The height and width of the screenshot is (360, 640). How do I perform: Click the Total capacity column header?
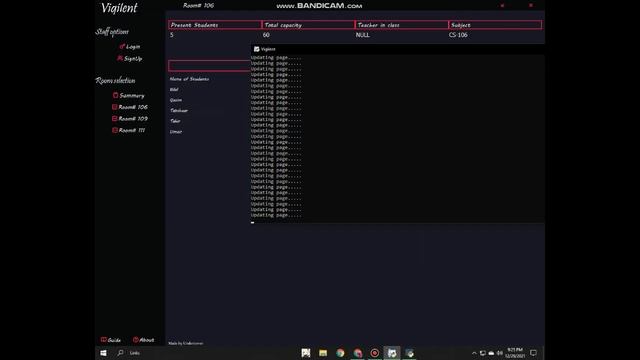click(x=308, y=25)
